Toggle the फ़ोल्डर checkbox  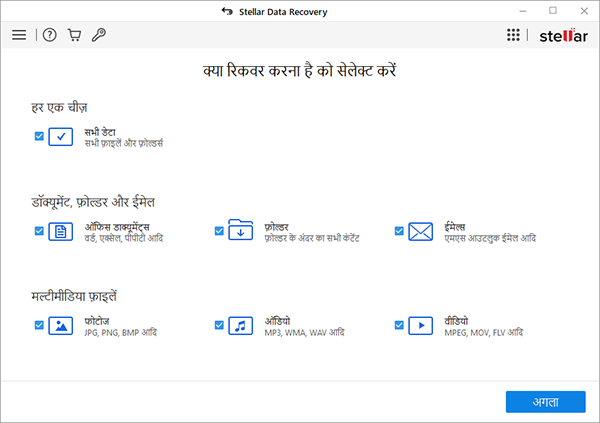(219, 231)
